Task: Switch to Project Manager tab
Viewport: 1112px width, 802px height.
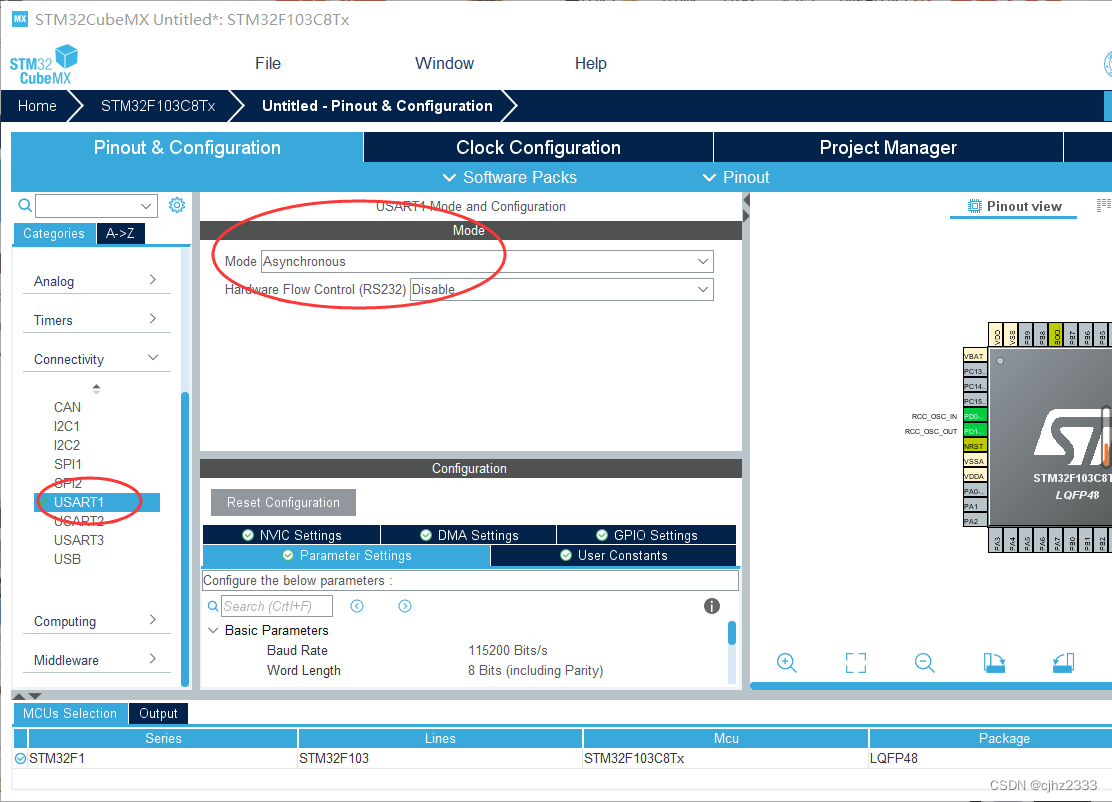Action: (x=888, y=147)
